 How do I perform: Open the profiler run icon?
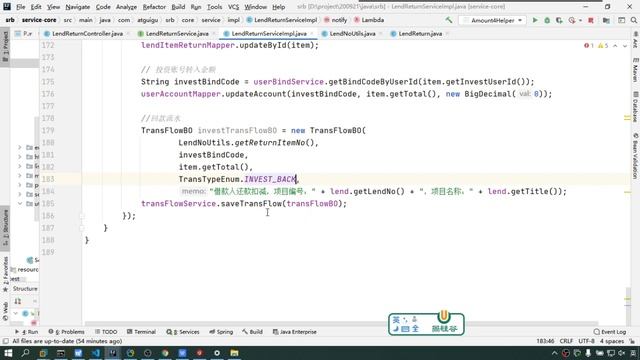[572, 20]
